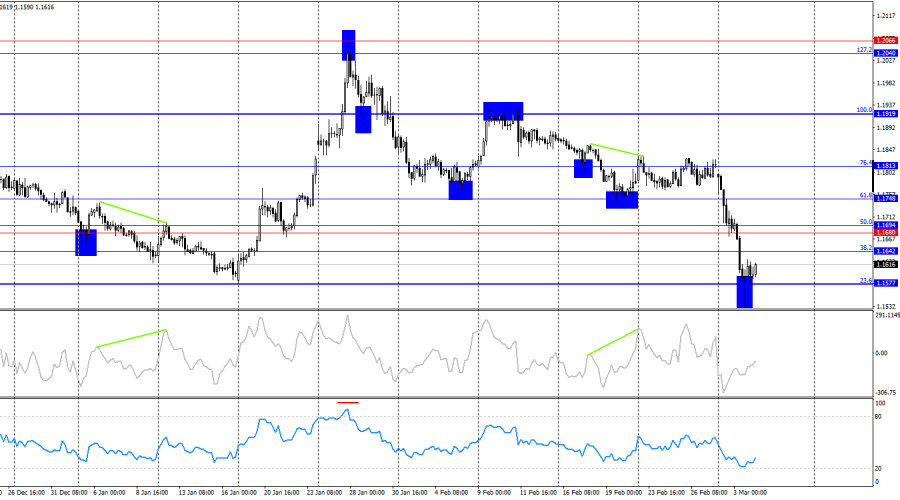Click the blue 1.2040 price label

pyautogui.click(x=886, y=53)
